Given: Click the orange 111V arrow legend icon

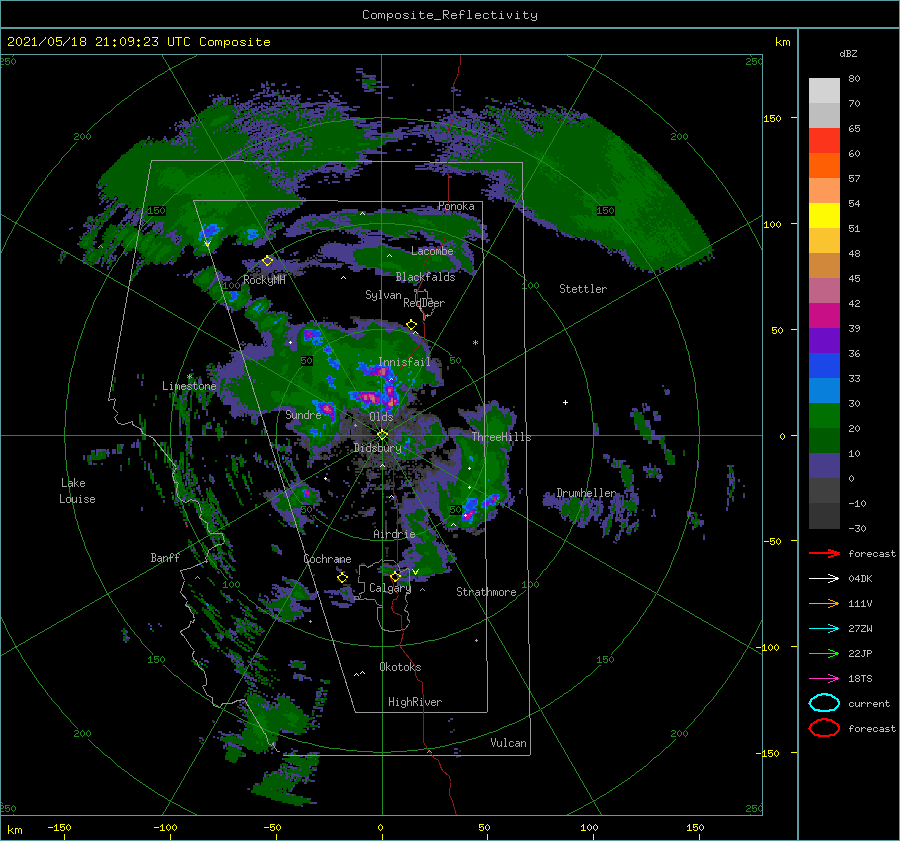Looking at the screenshot, I should (x=824, y=603).
